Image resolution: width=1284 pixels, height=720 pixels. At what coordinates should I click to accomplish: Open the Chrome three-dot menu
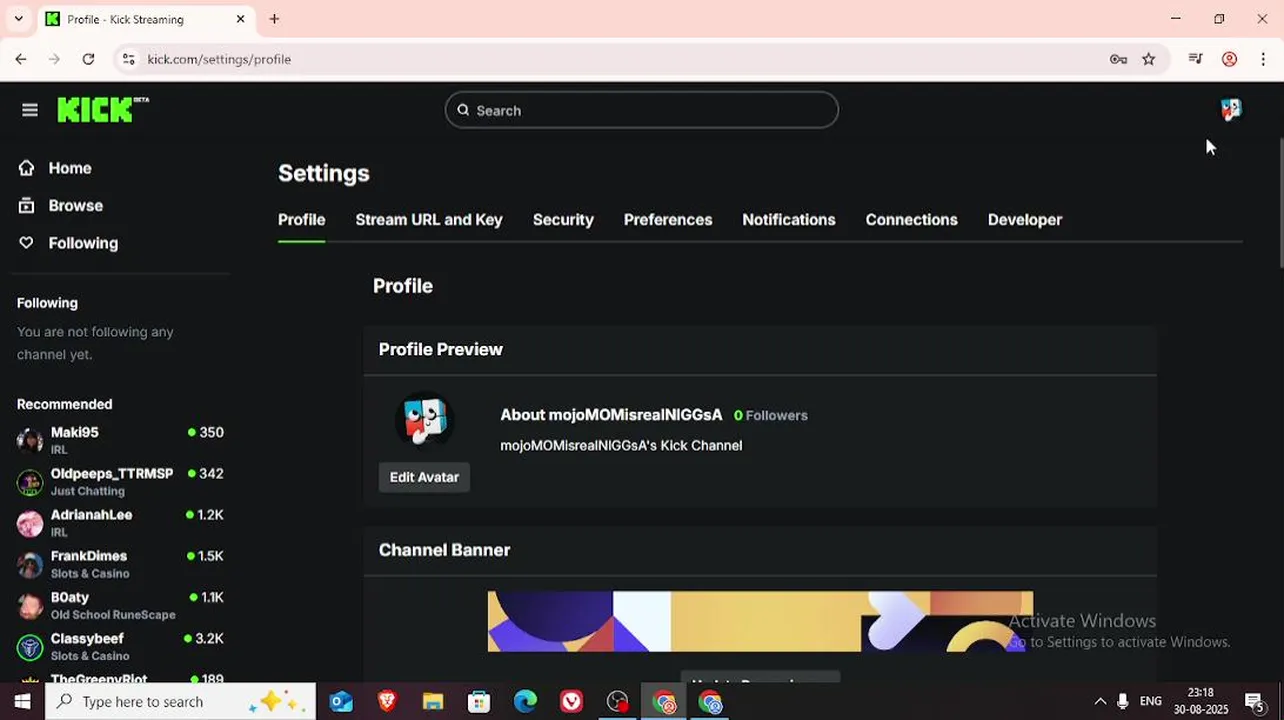[x=1263, y=59]
